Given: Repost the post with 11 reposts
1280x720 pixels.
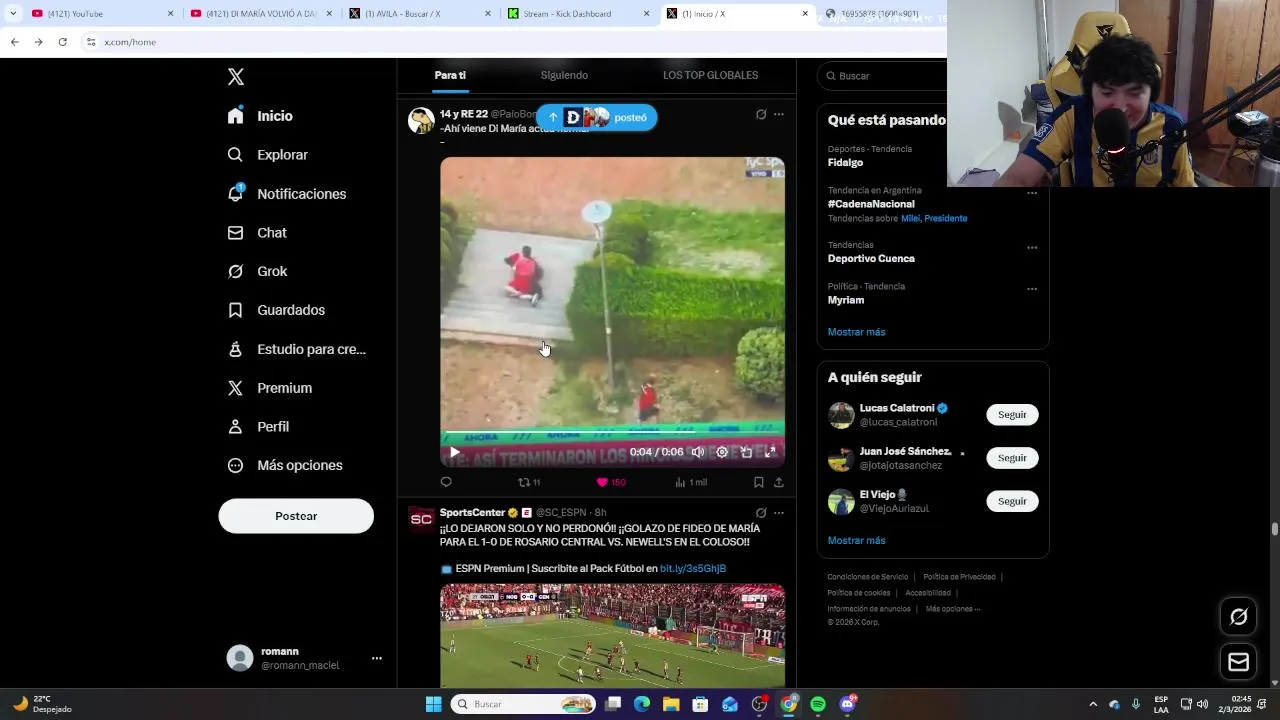Looking at the screenshot, I should pos(529,482).
